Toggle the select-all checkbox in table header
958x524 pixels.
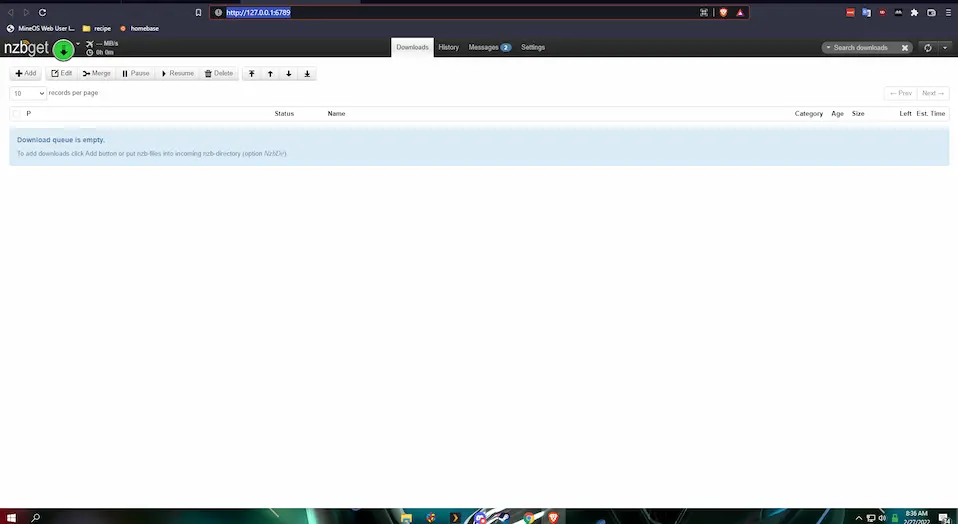click(x=17, y=114)
